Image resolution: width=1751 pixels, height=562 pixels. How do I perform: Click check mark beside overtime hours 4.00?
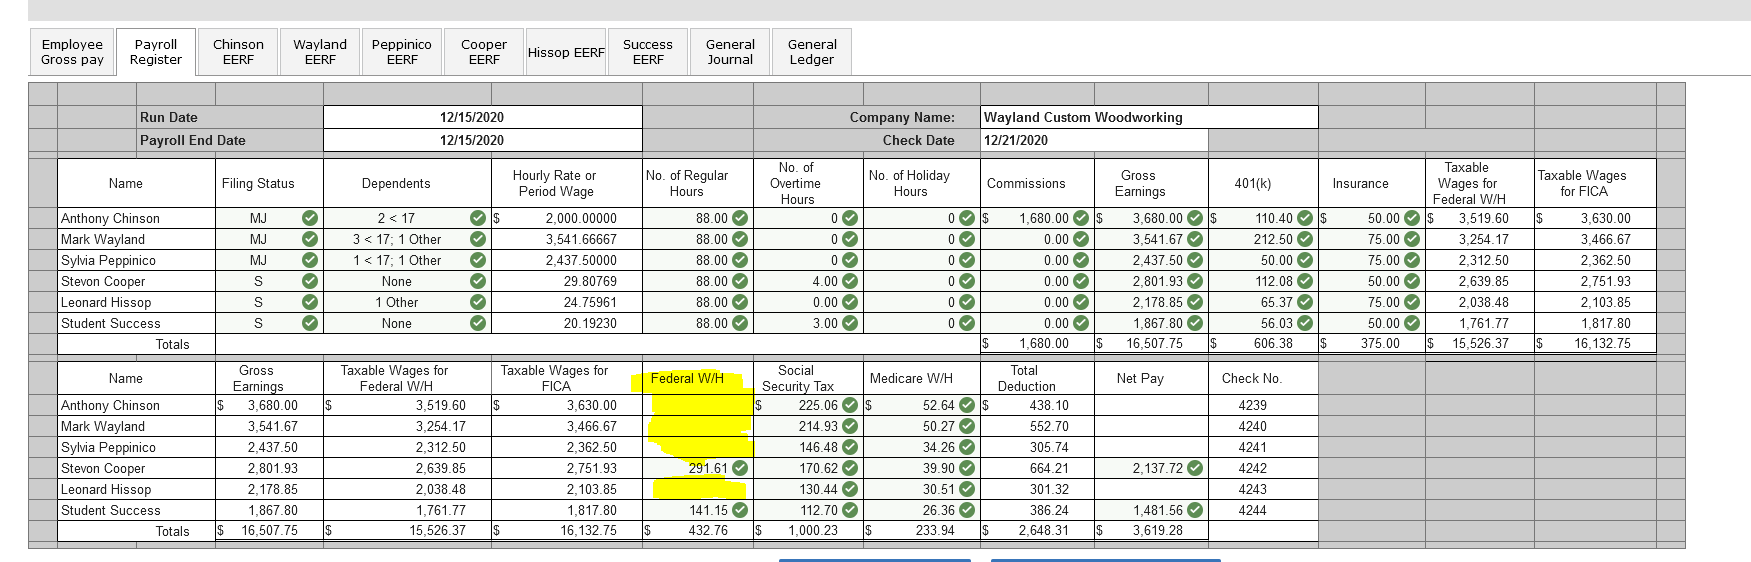(x=850, y=281)
